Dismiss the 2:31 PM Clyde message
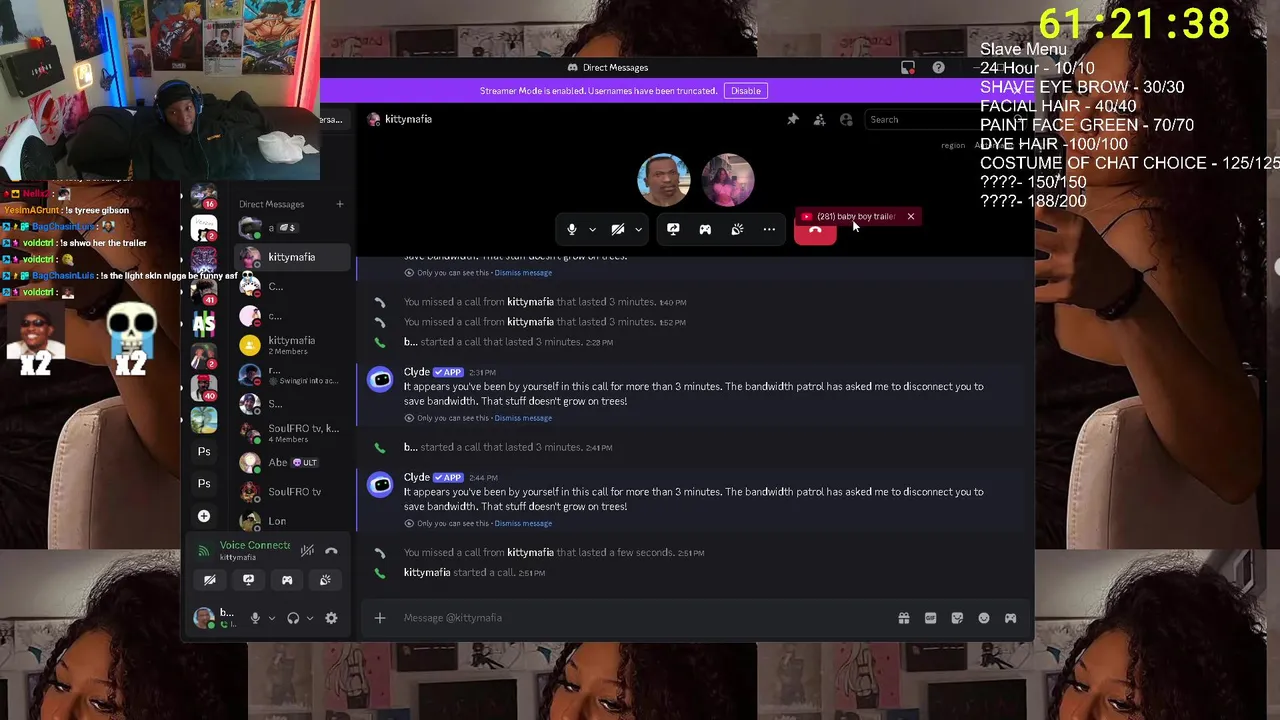Image resolution: width=1280 pixels, height=720 pixels. click(523, 418)
